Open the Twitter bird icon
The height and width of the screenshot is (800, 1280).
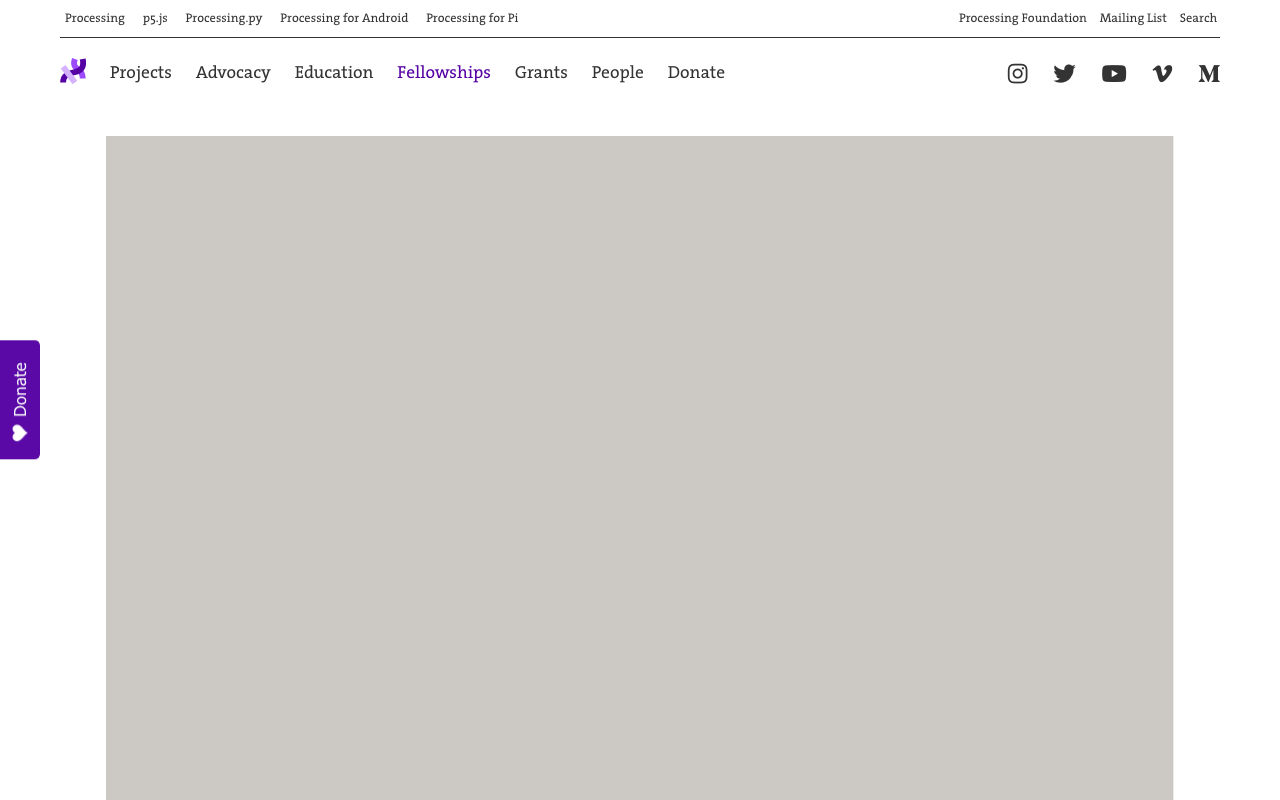(x=1064, y=73)
